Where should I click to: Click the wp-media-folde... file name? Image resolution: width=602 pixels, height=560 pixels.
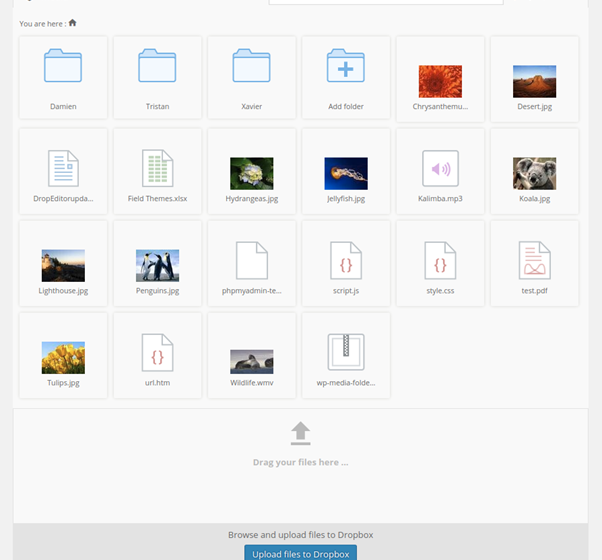click(x=346, y=383)
